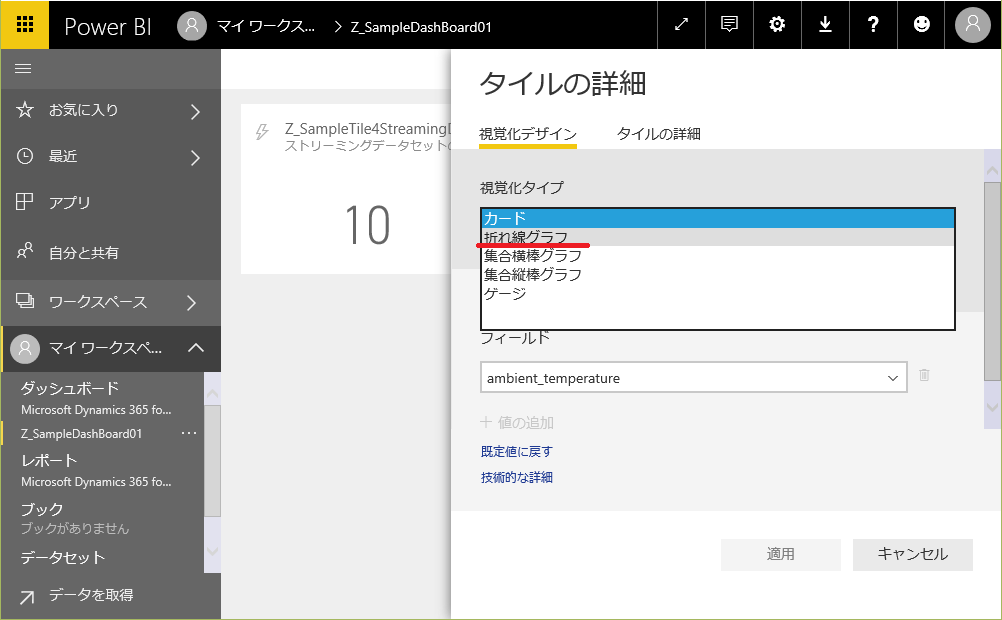1002x620 pixels.
Task: Click the sidebar list scroll down arrow
Action: coord(212,551)
